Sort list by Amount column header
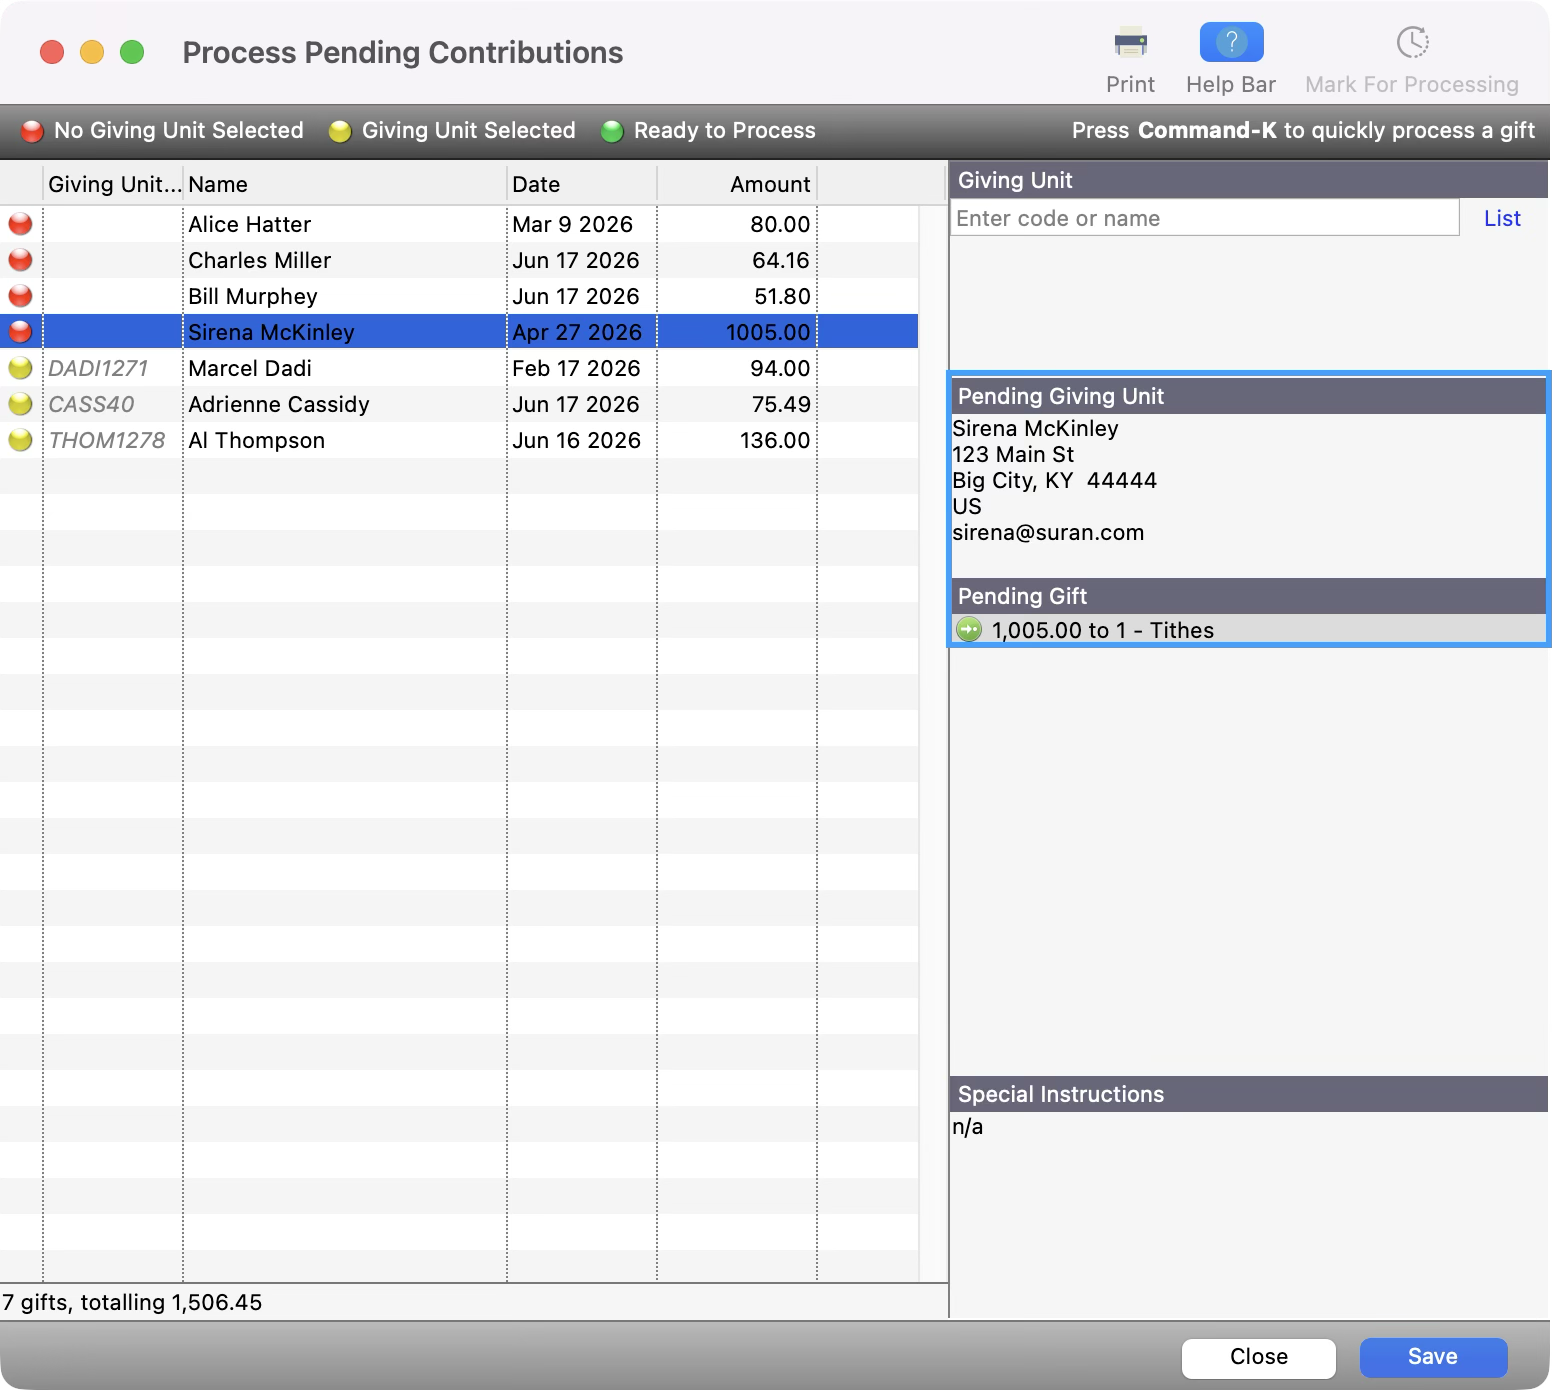Image resolution: width=1554 pixels, height=1390 pixels. point(737,184)
